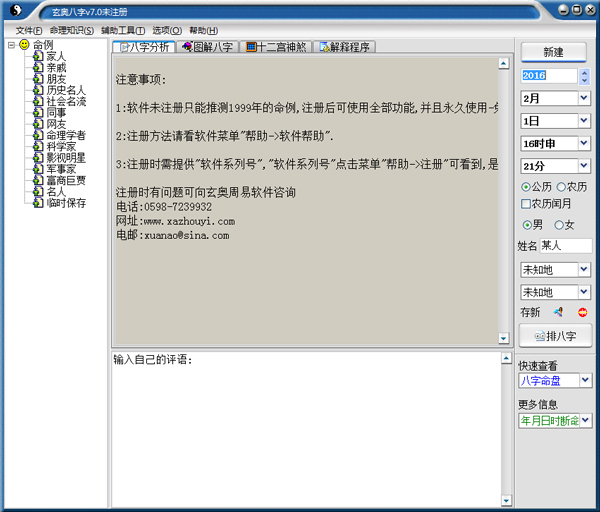The width and height of the screenshot is (600, 512).
Task: Collapse the 命例 tree root node
Action: click(x=11, y=45)
